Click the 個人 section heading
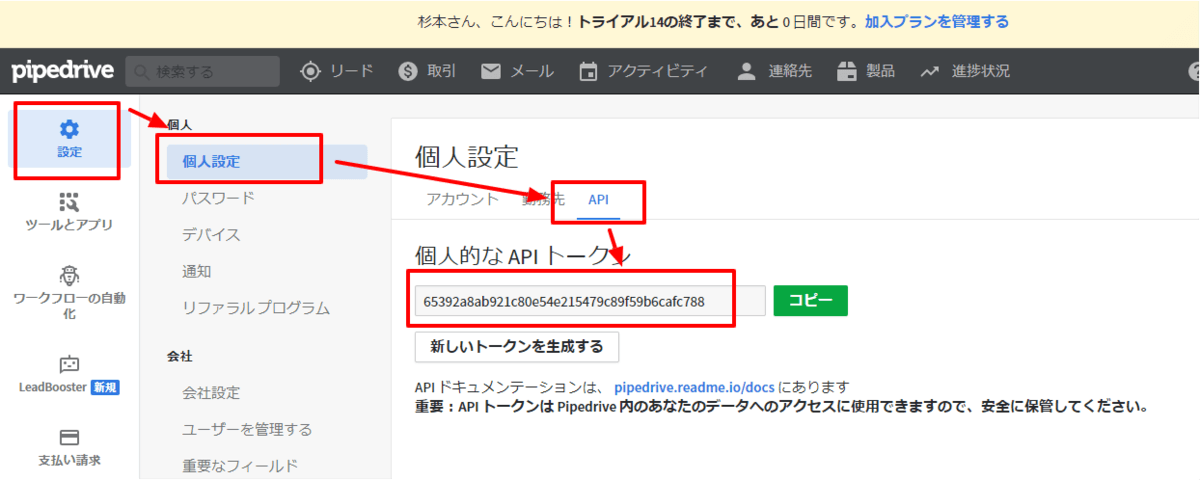The width and height of the screenshot is (1200, 480). (x=179, y=125)
